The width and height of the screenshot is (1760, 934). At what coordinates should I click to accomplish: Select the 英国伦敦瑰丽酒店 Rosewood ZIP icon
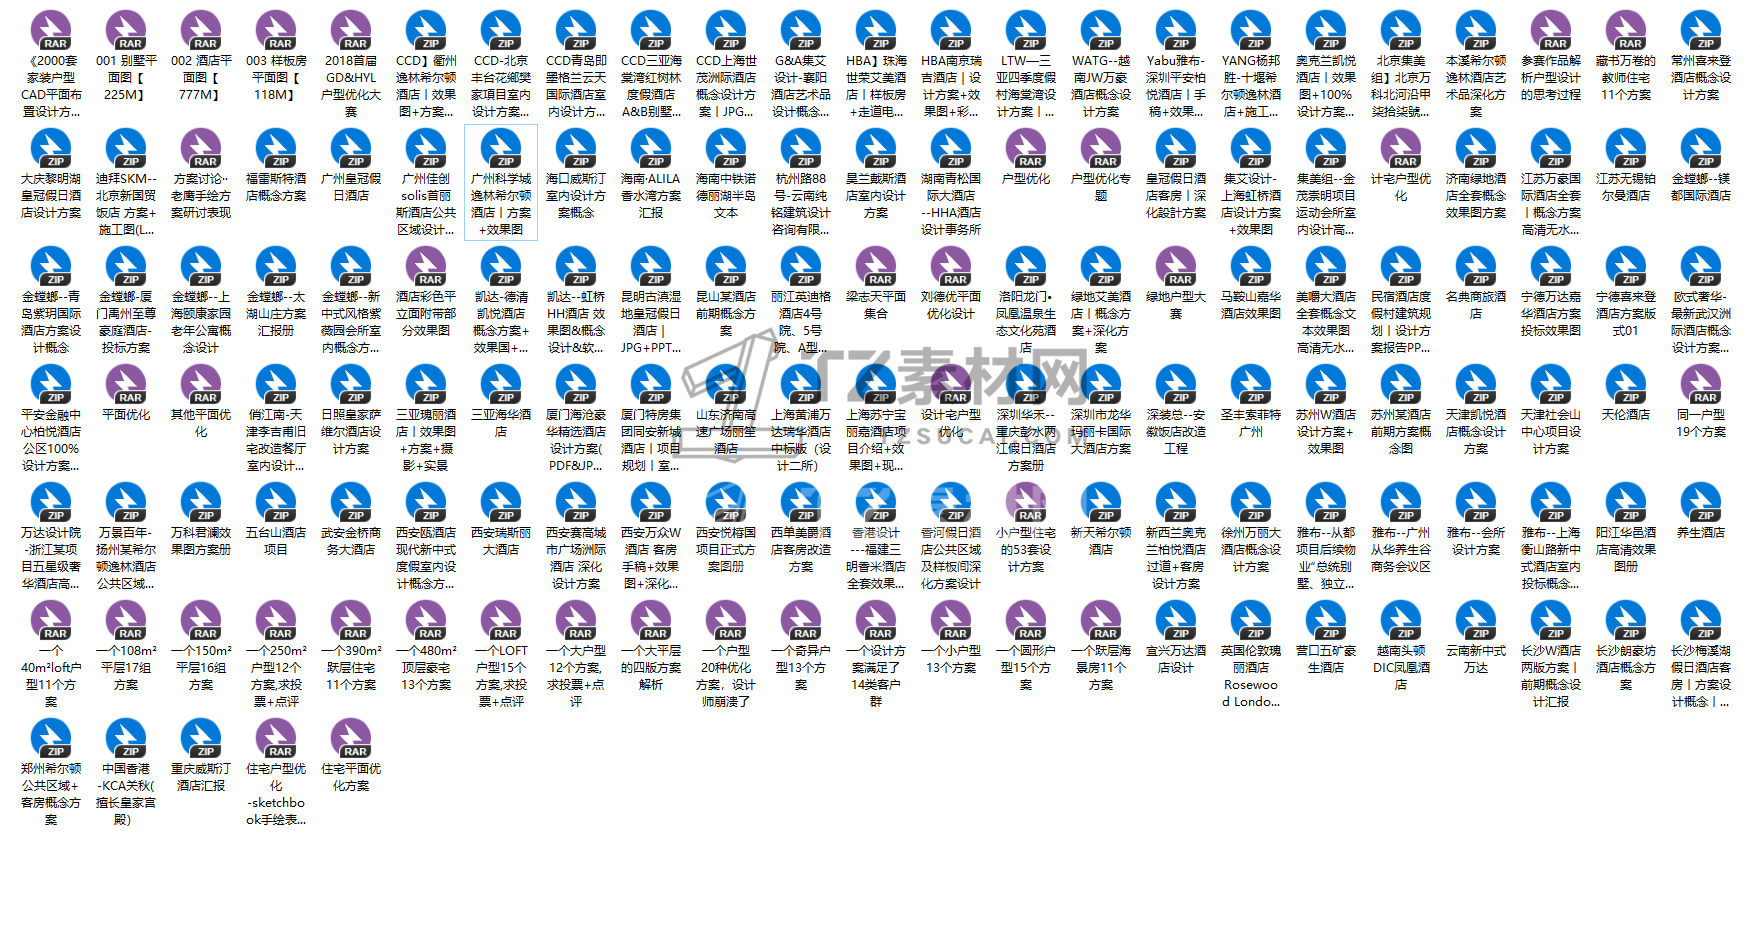(1251, 620)
